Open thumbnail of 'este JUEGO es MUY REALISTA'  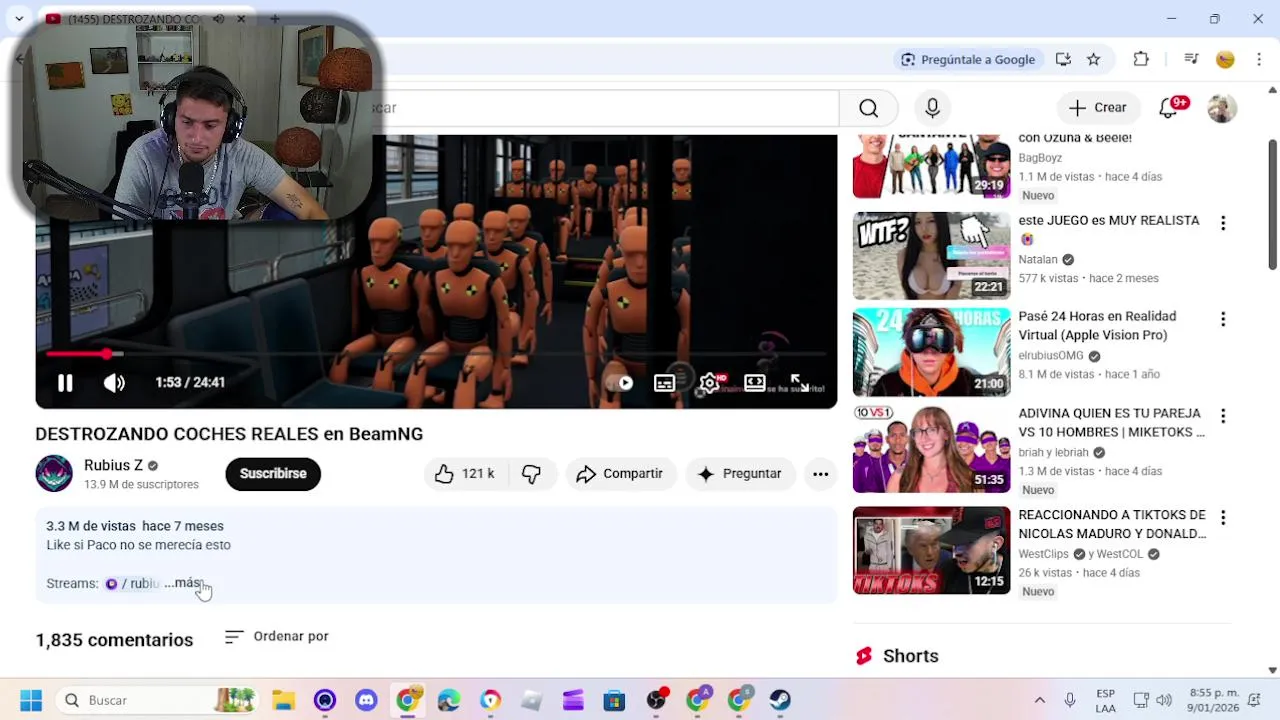[931, 255]
